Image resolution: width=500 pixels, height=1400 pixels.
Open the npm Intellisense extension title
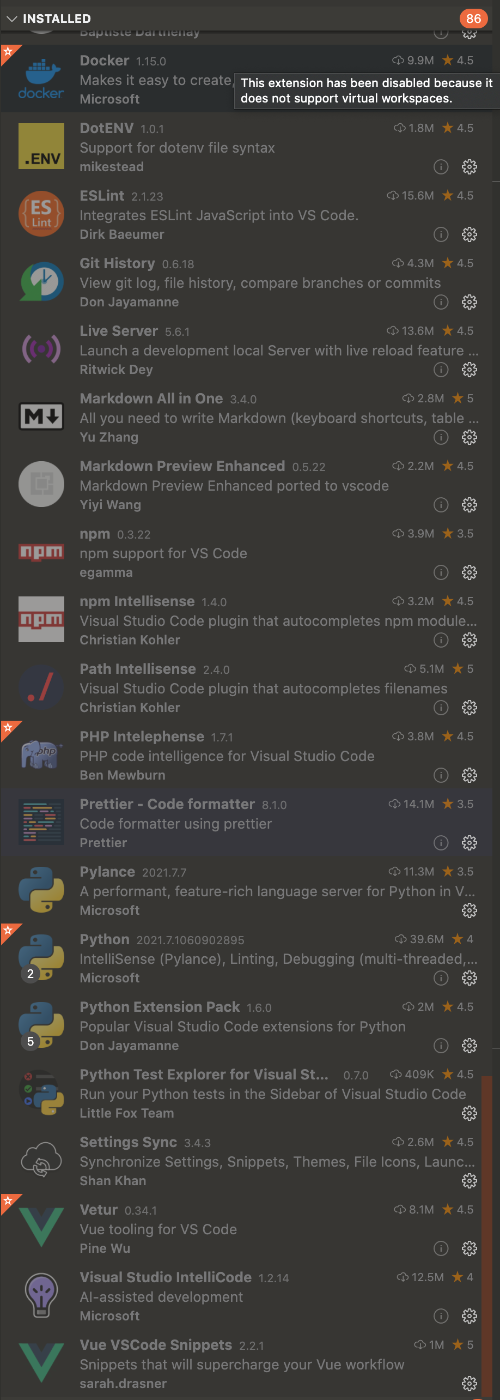137,601
